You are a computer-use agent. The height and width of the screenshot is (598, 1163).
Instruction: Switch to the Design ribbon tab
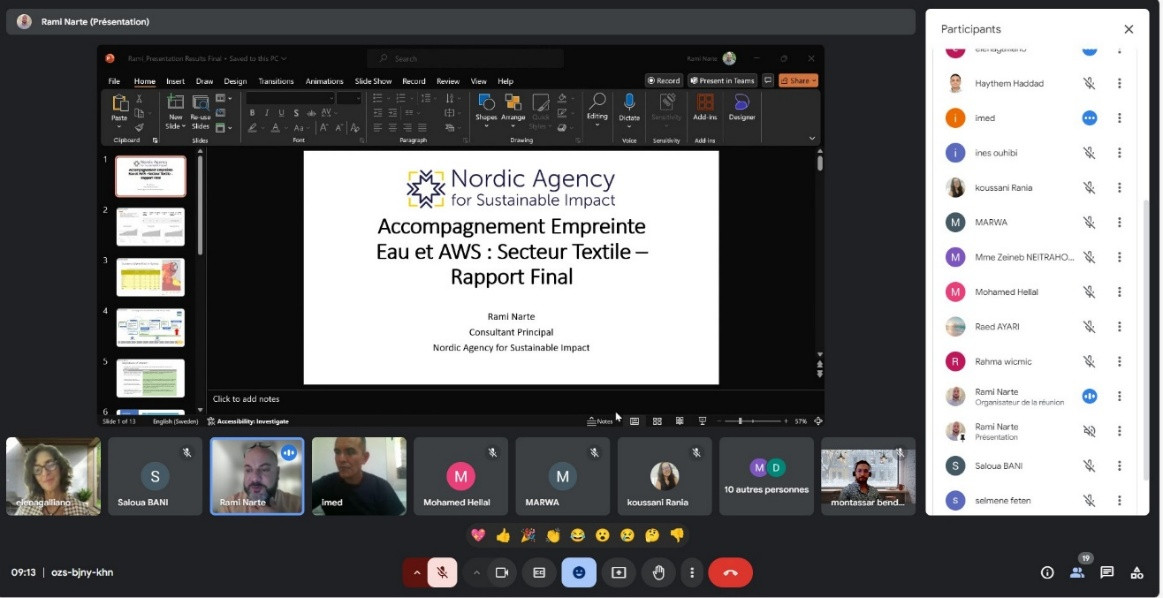coord(235,82)
